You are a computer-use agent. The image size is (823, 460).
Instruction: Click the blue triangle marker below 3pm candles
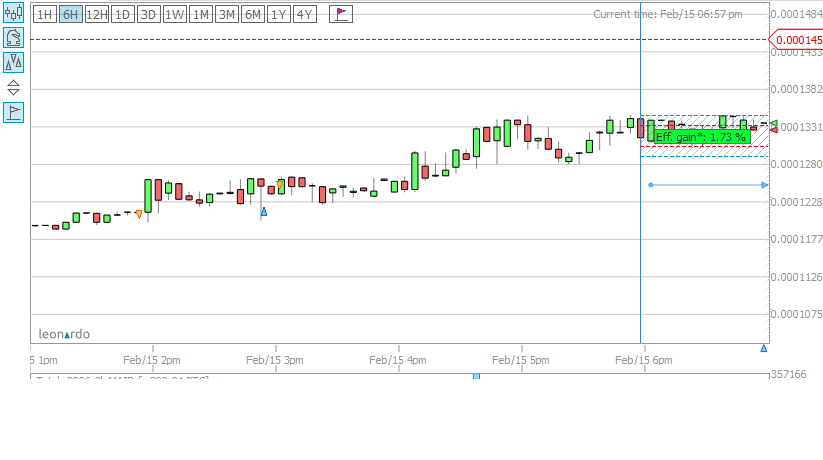(264, 212)
